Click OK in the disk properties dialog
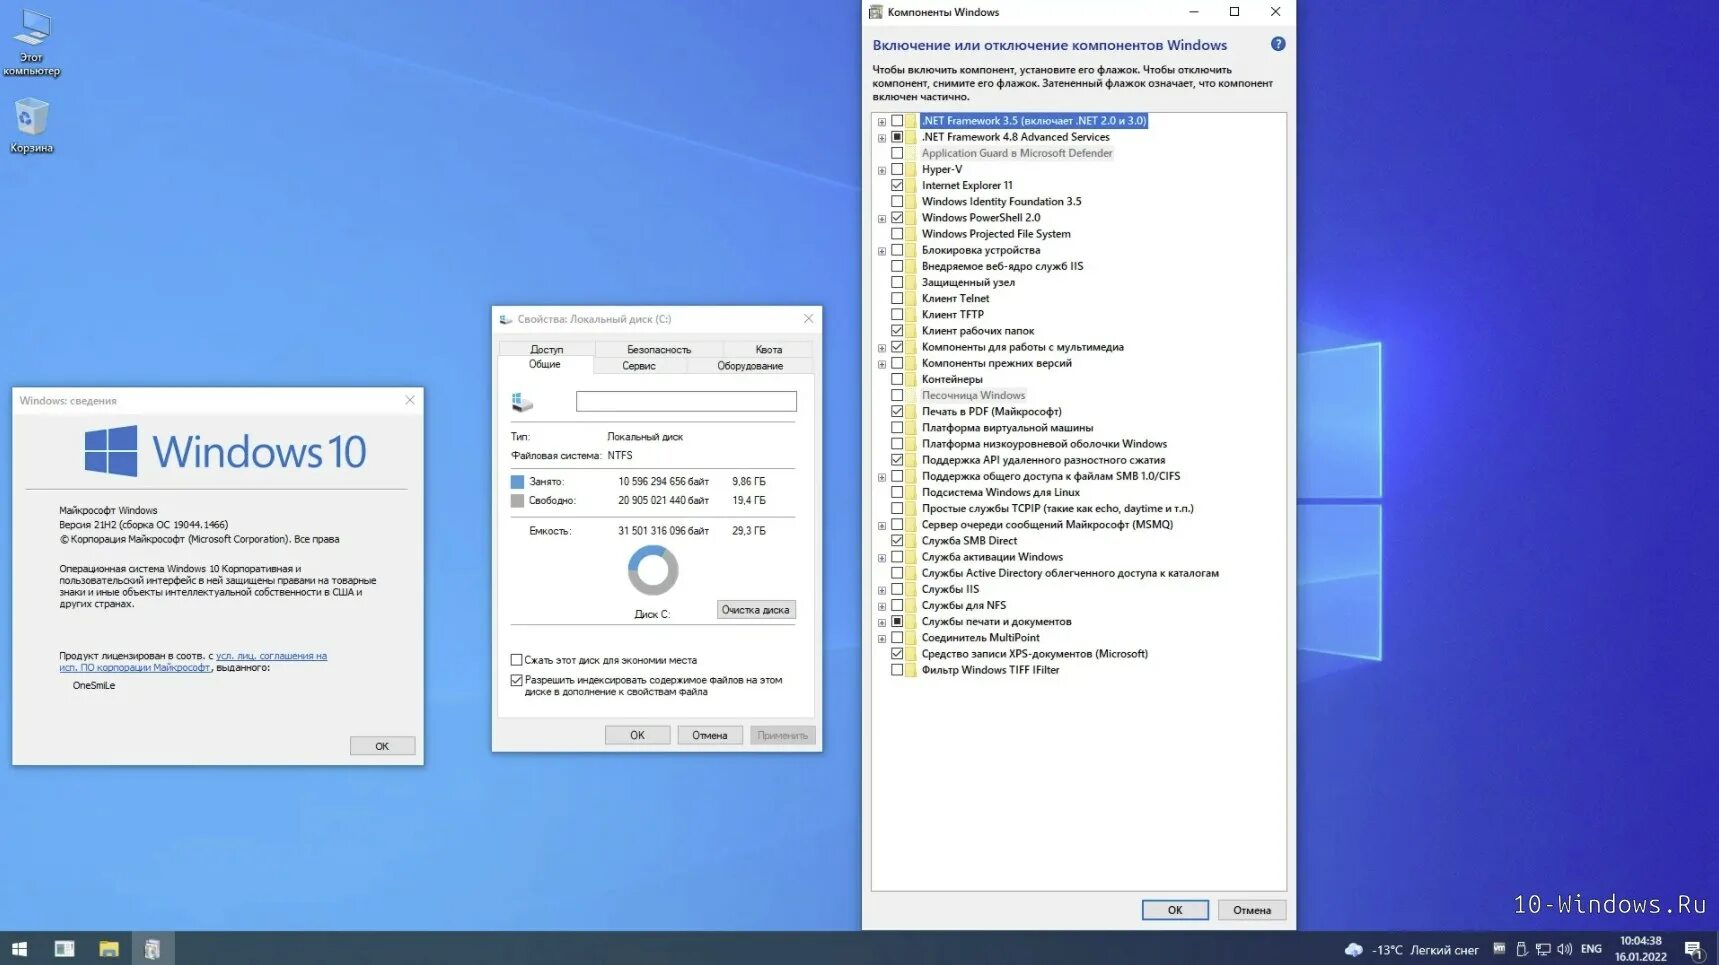Screen dimensions: 1719x965 click(637, 735)
